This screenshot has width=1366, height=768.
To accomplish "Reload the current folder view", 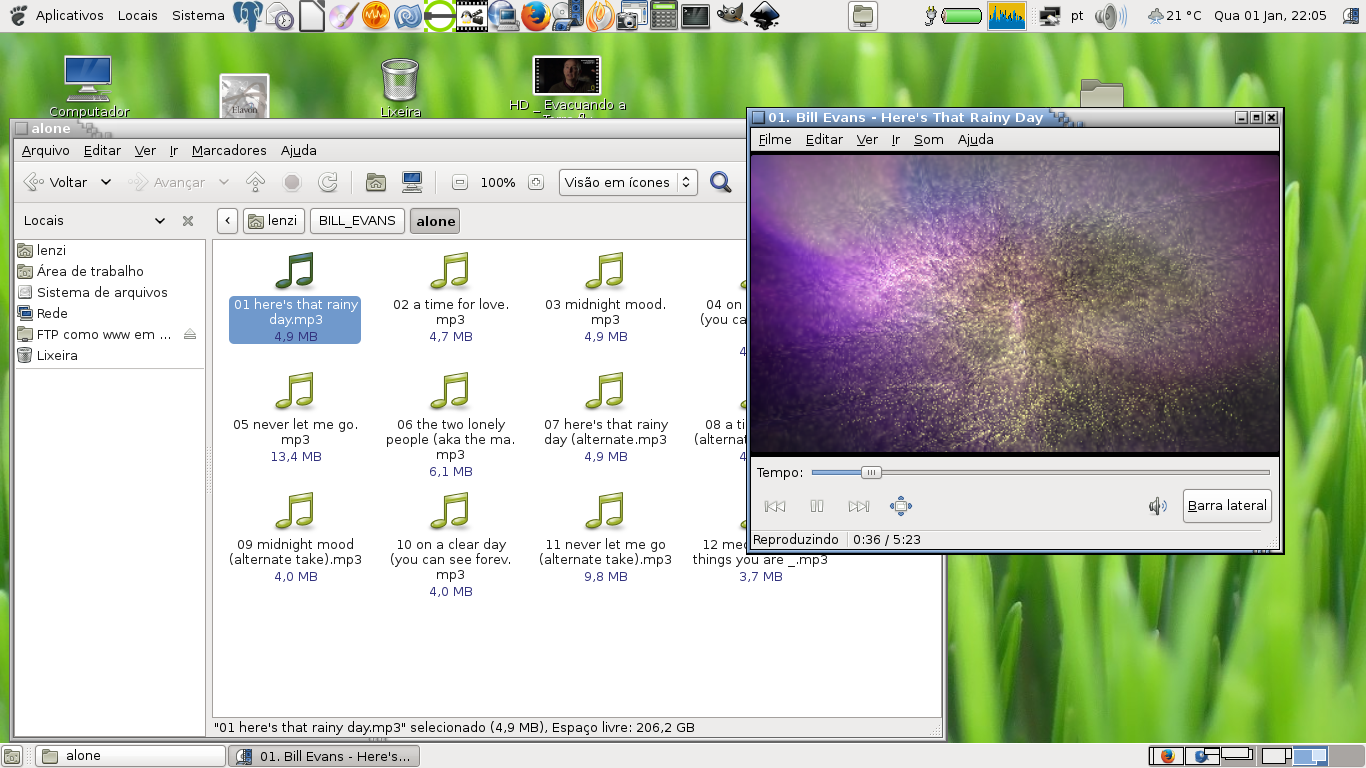I will (327, 182).
